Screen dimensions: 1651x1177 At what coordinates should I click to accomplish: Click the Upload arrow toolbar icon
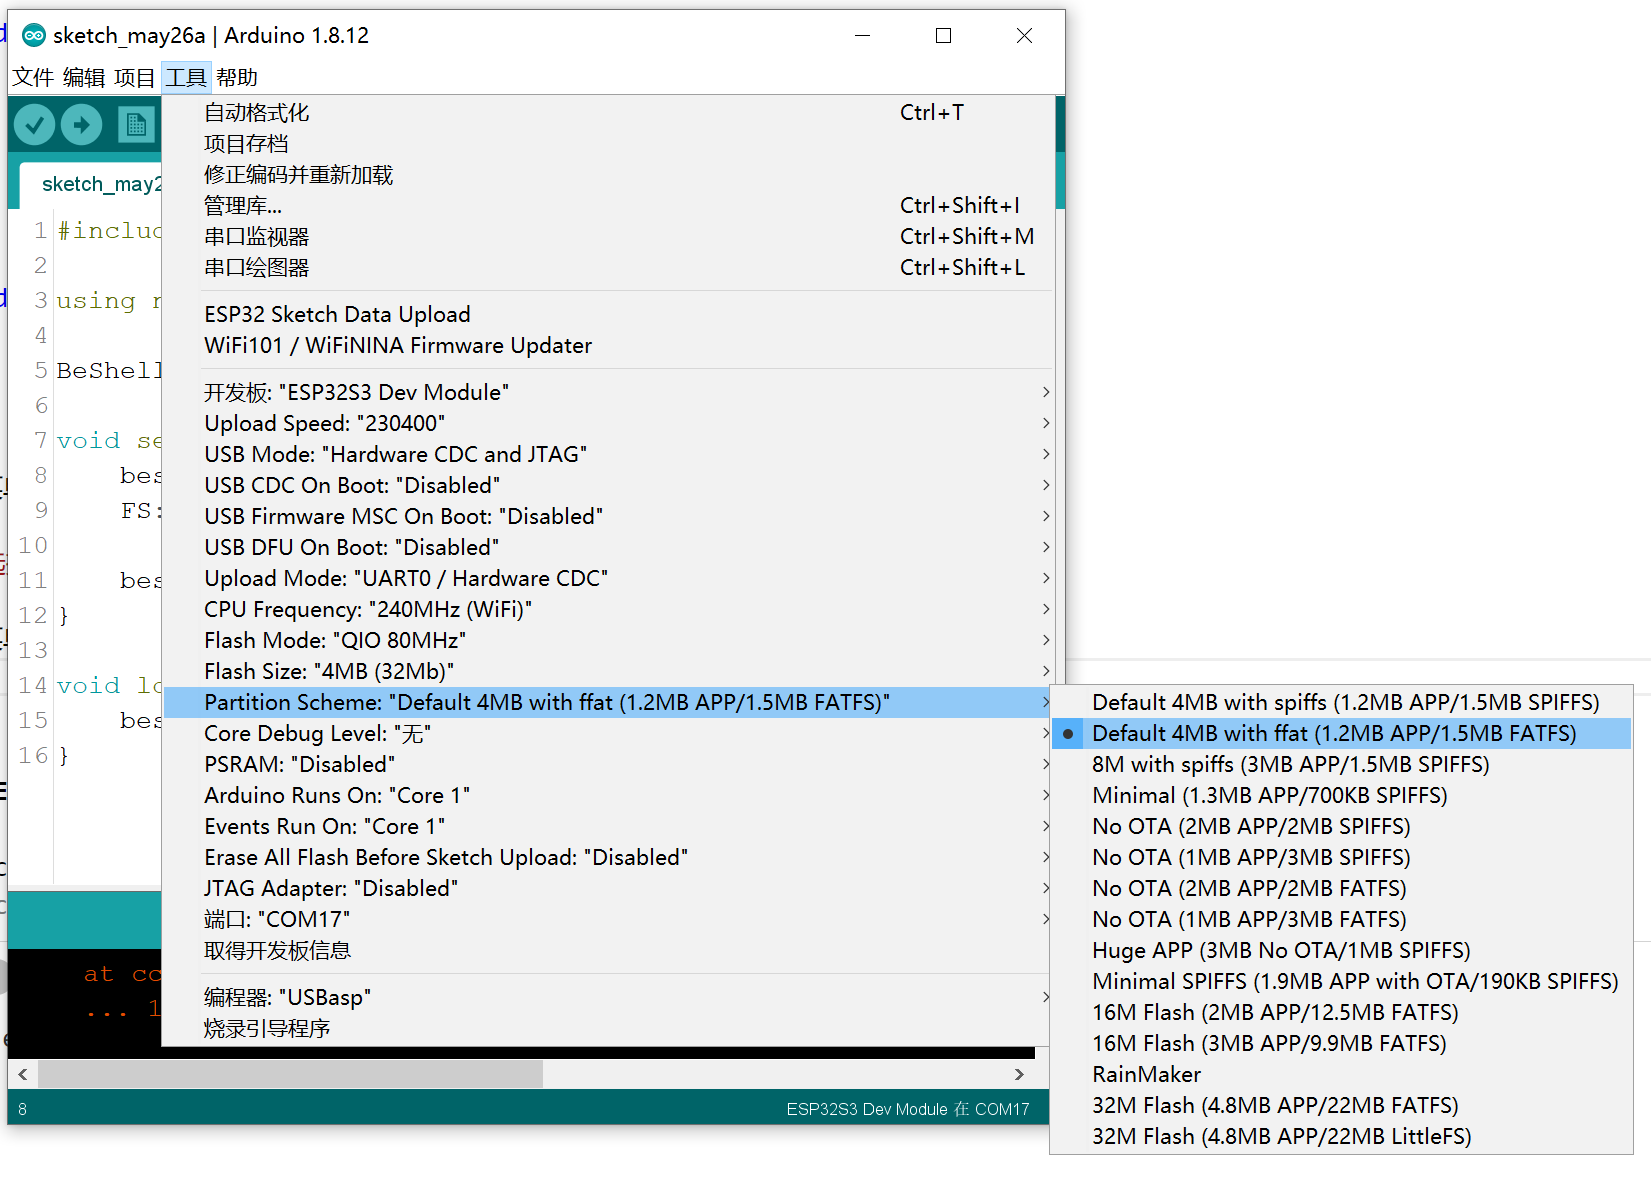click(82, 125)
